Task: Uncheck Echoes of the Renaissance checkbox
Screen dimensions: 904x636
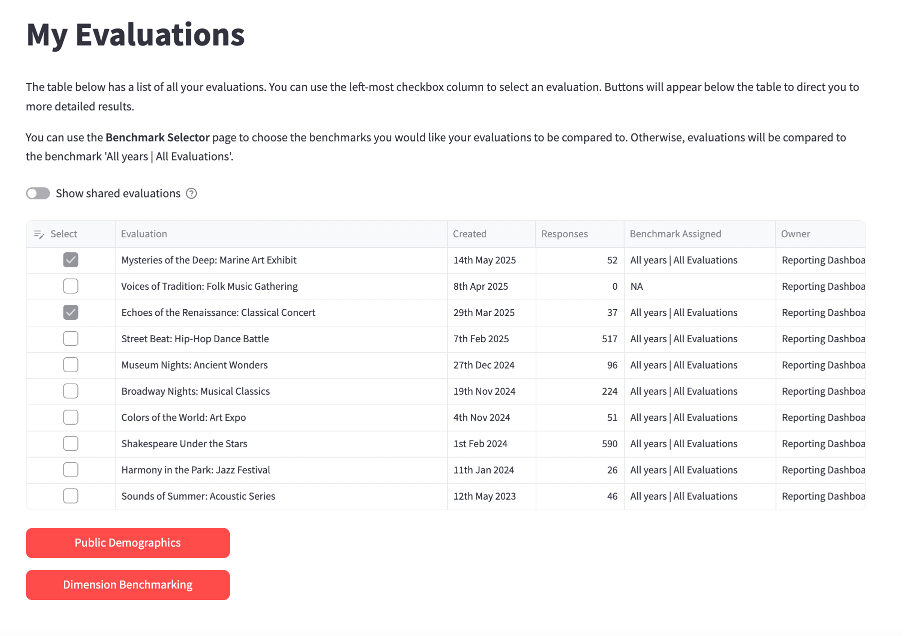Action: point(71,313)
